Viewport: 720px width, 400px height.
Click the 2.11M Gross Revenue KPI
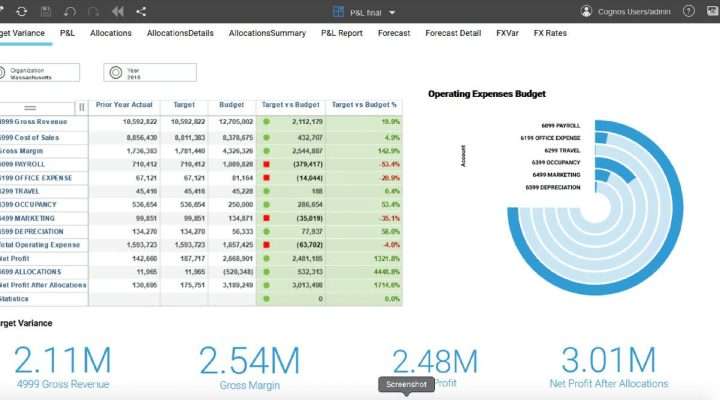point(63,367)
